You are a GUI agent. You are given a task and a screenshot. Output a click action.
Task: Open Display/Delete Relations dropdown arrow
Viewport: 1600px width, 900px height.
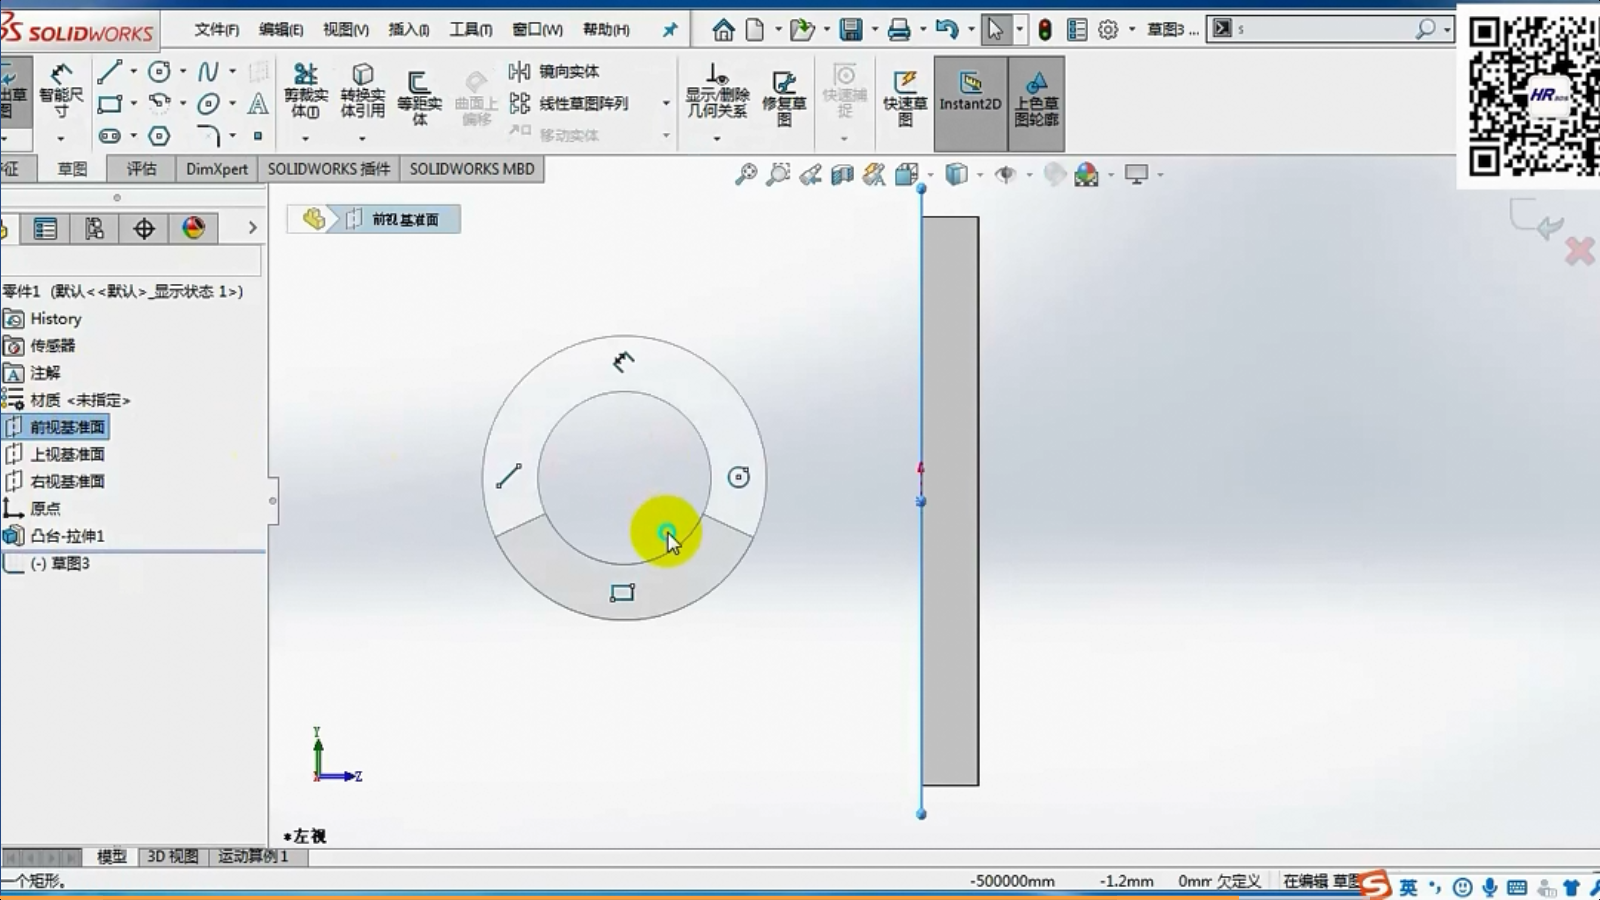717,138
